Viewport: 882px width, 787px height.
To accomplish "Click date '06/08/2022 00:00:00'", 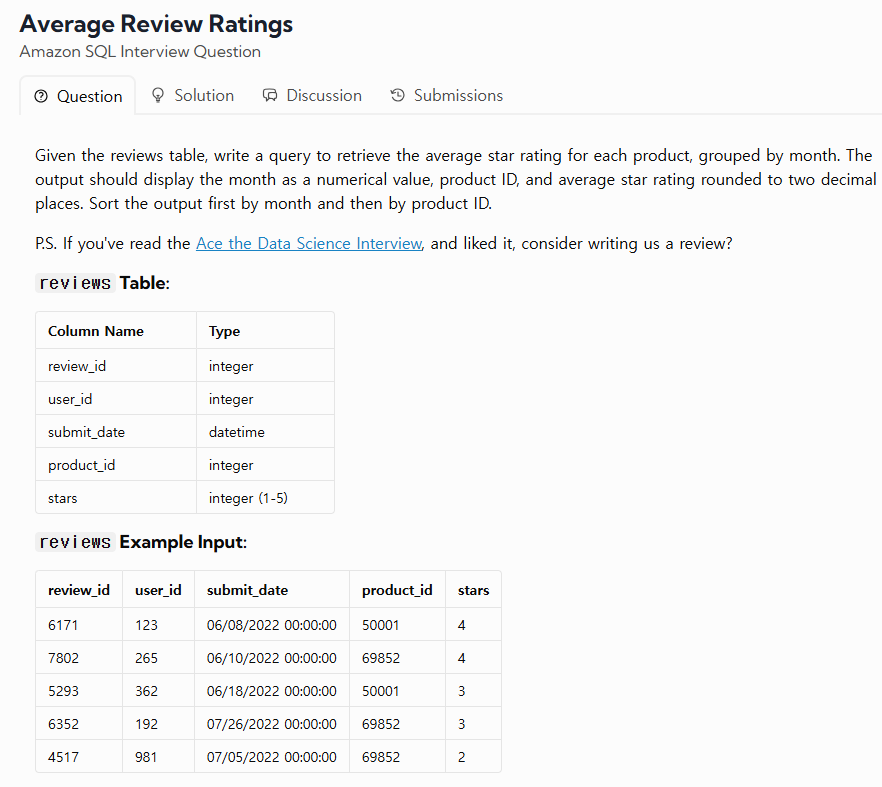I will pos(272,625).
